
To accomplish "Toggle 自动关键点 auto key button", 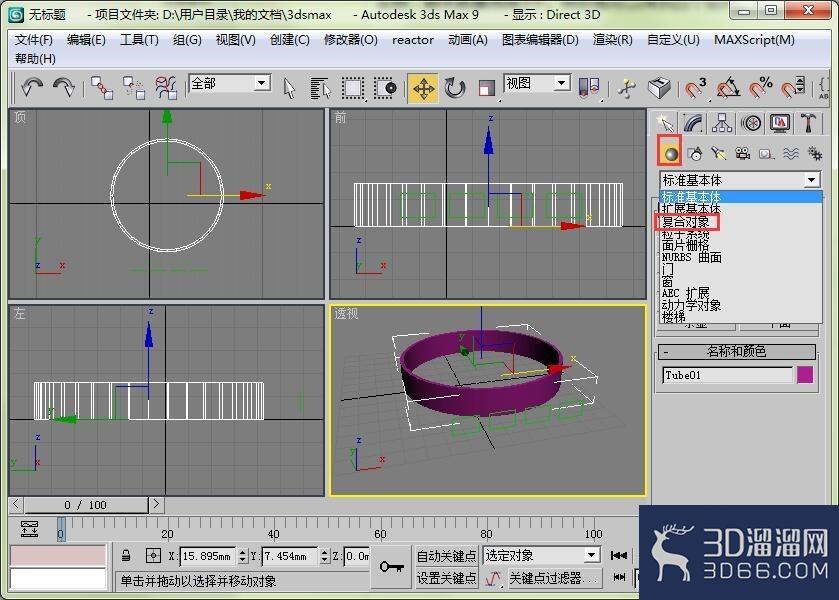I will coord(446,556).
